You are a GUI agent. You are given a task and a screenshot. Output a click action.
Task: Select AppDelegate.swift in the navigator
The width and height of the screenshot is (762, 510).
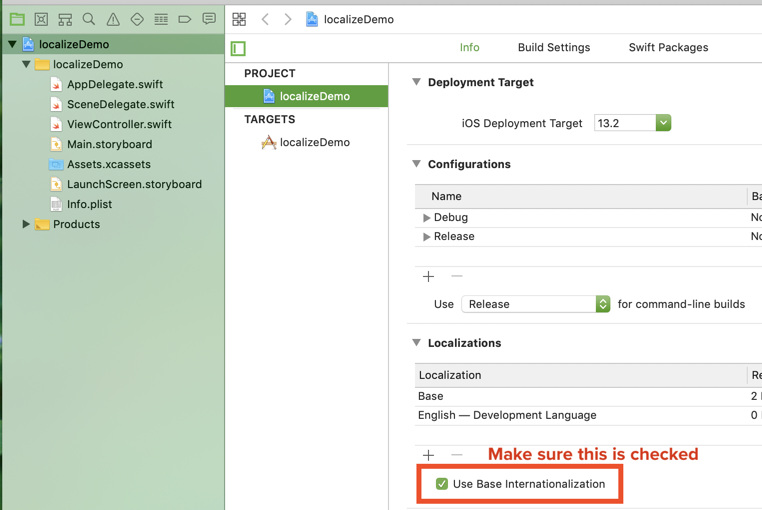[x=115, y=84]
